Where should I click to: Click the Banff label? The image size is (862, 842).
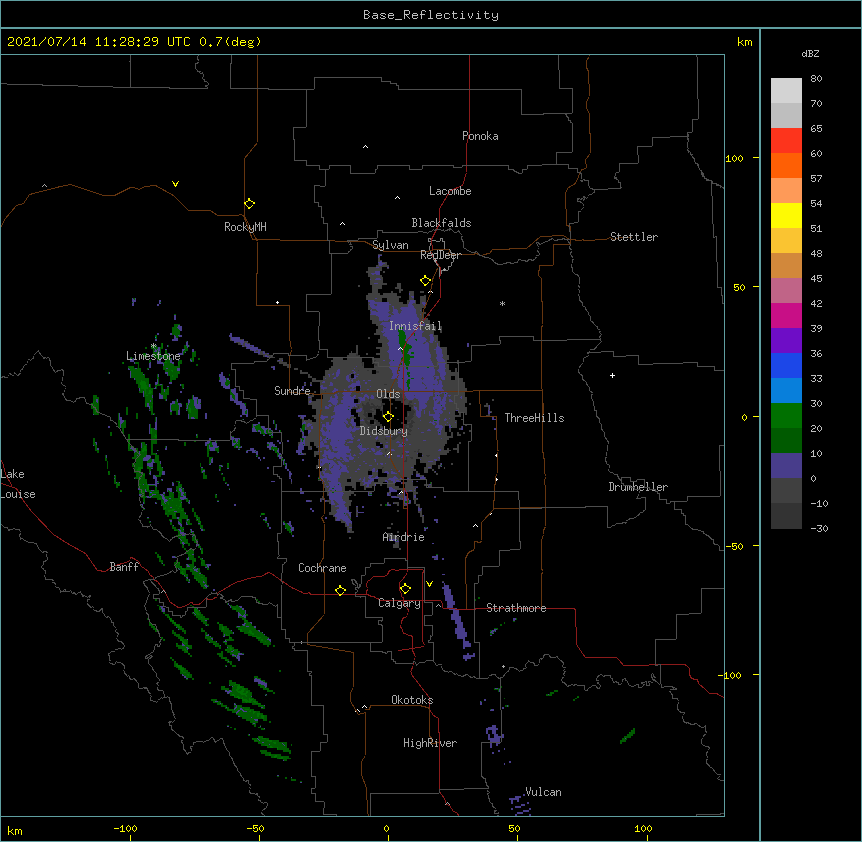tap(124, 567)
